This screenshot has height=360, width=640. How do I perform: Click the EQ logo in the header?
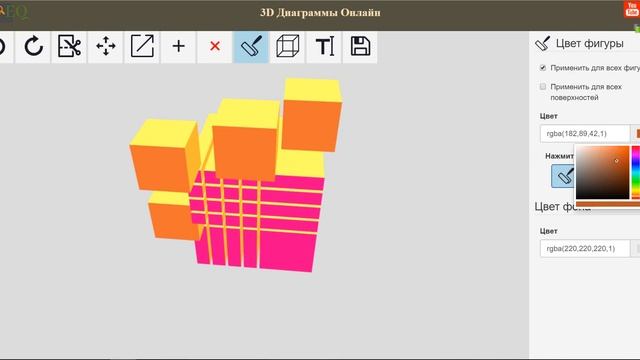click(14, 12)
